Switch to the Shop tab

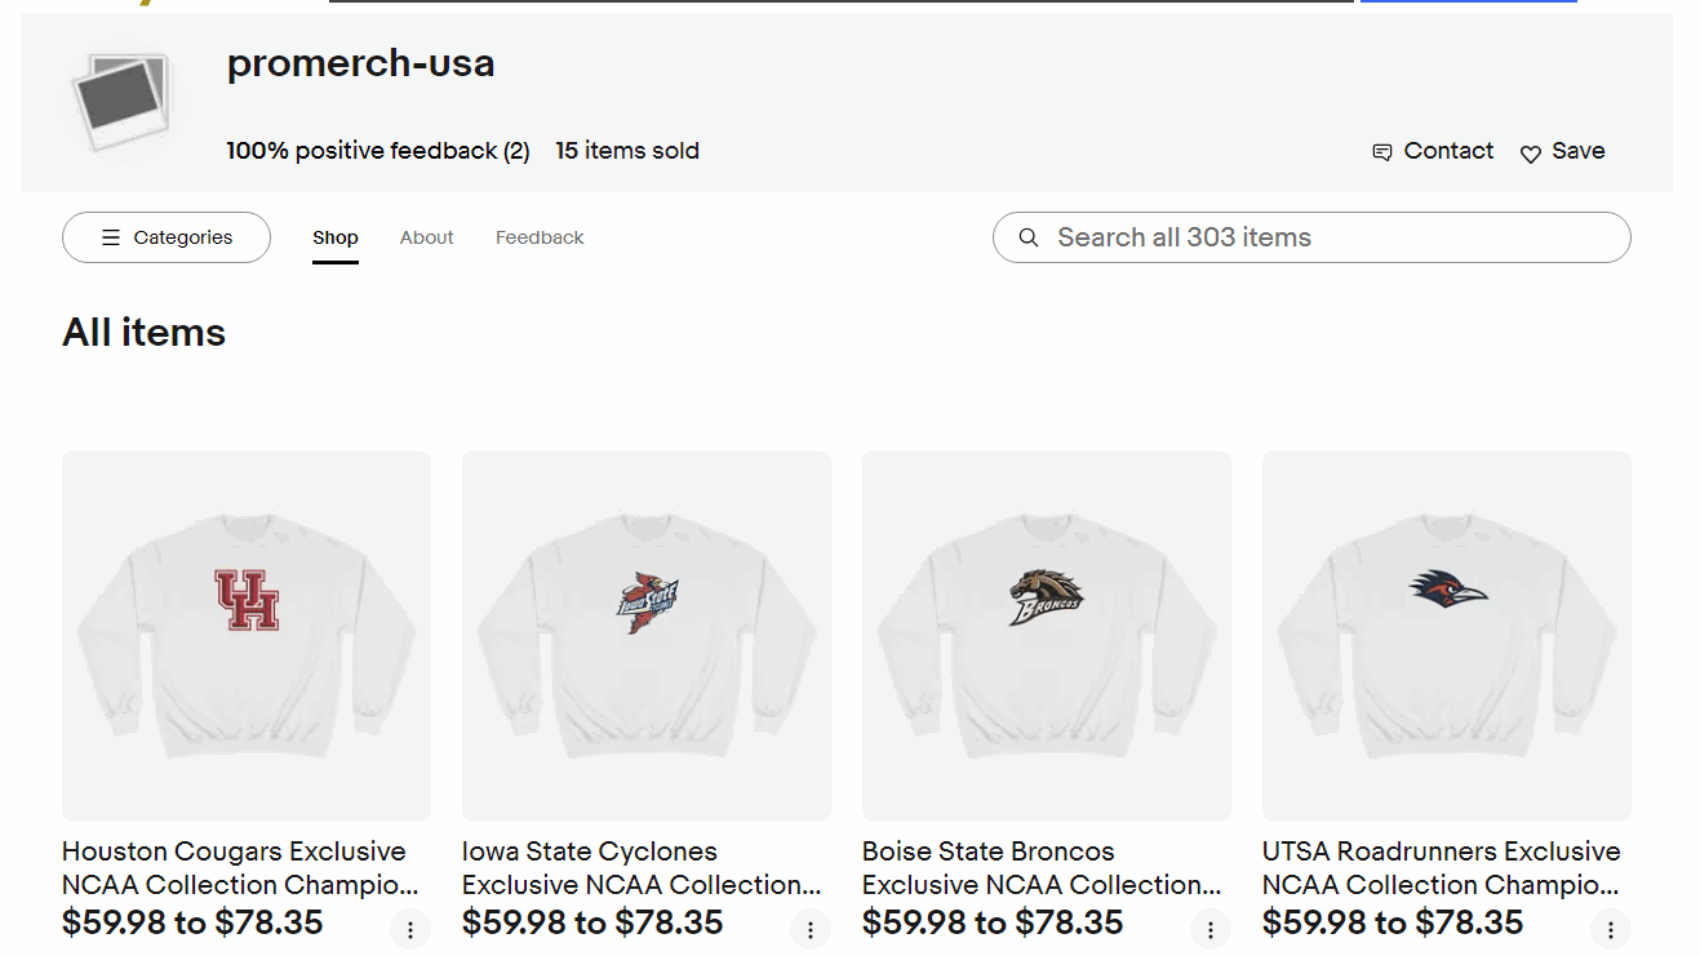coord(335,238)
